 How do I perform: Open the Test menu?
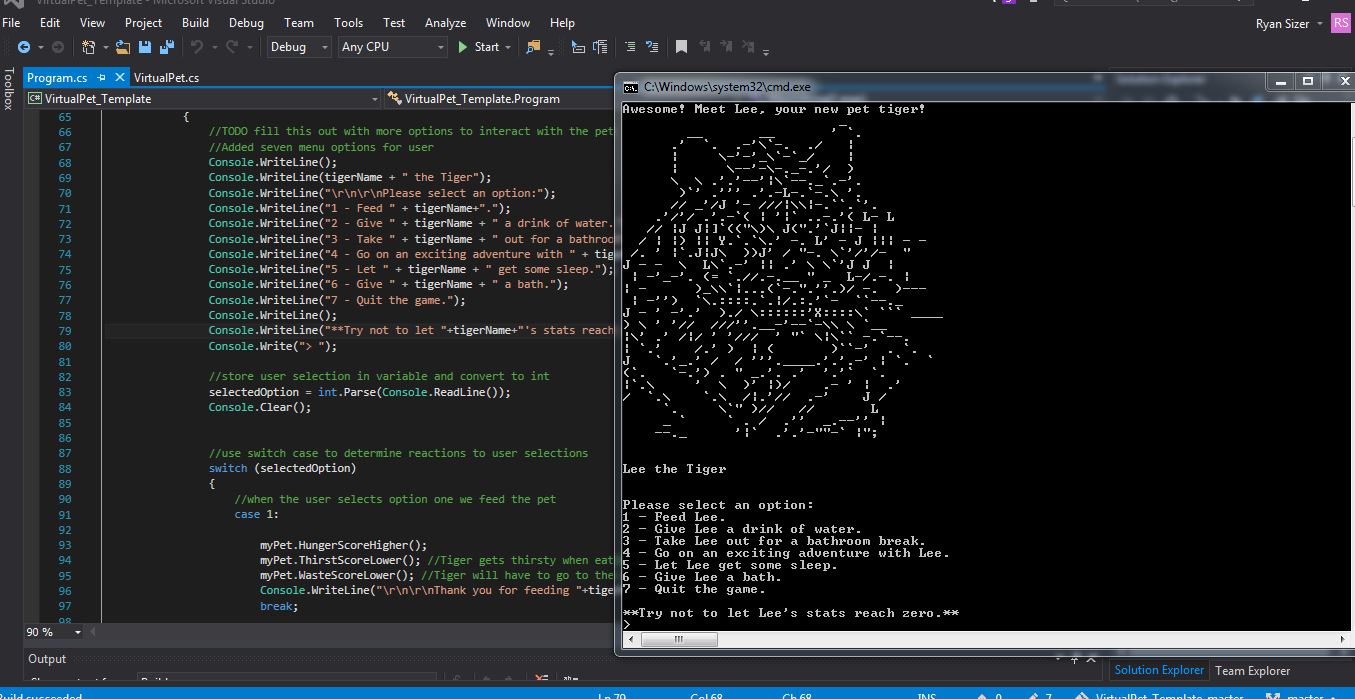pos(395,22)
